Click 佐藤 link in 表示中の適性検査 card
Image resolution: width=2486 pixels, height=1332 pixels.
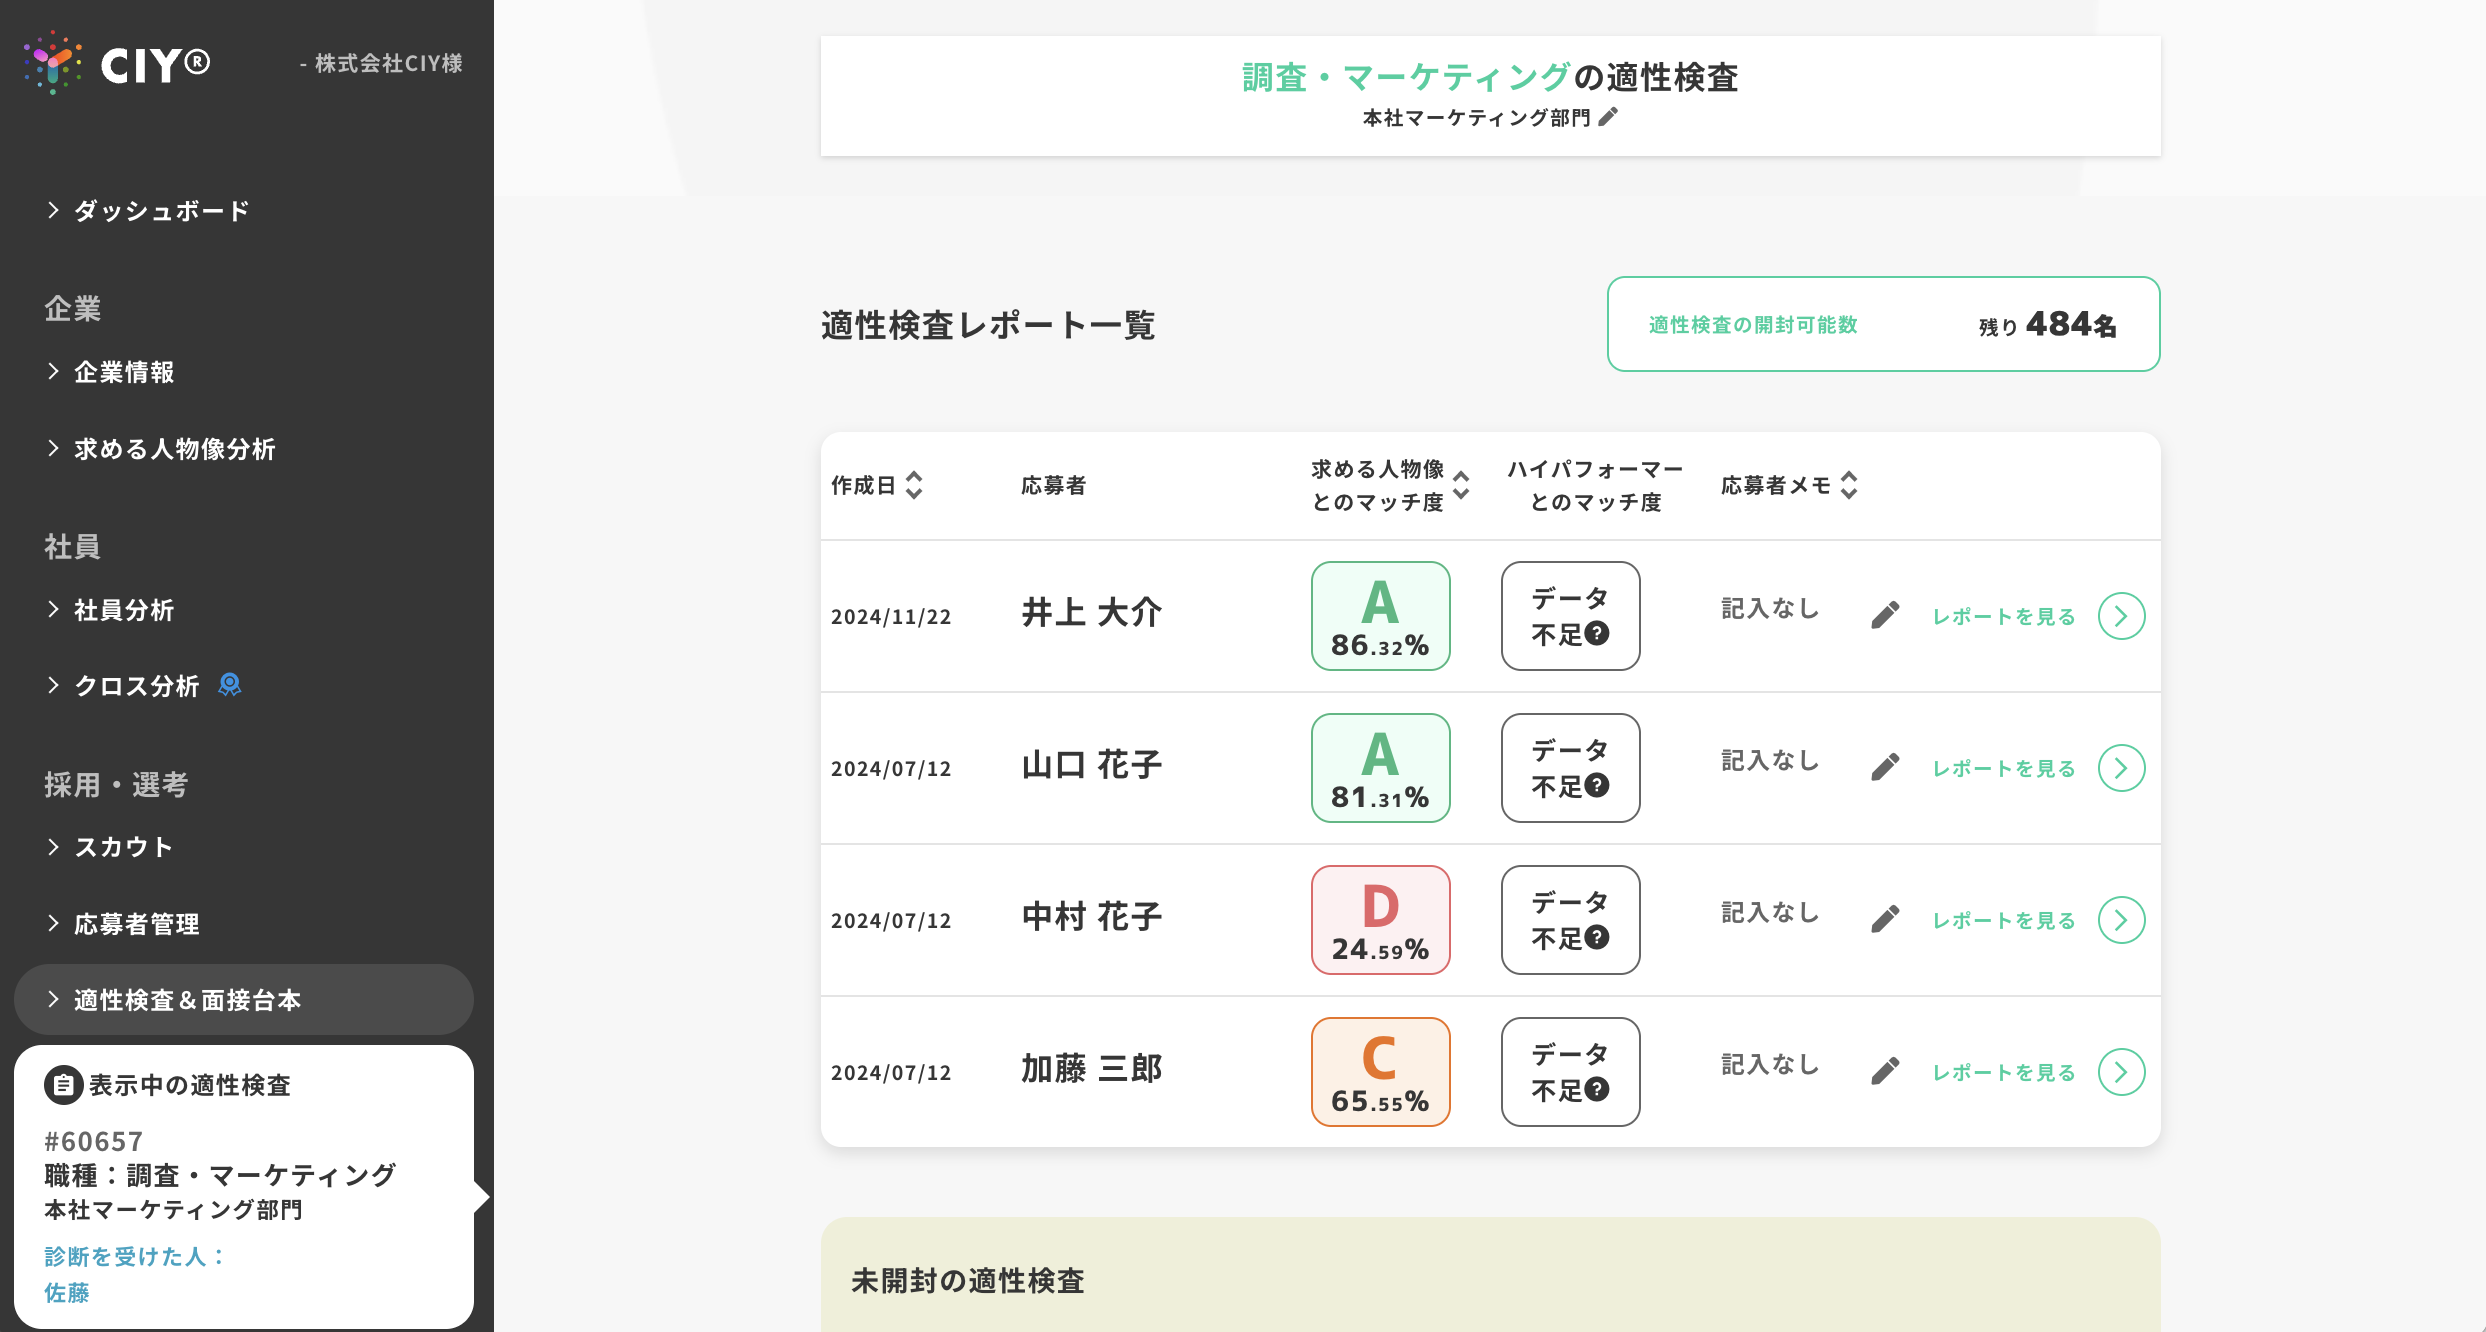67,1293
